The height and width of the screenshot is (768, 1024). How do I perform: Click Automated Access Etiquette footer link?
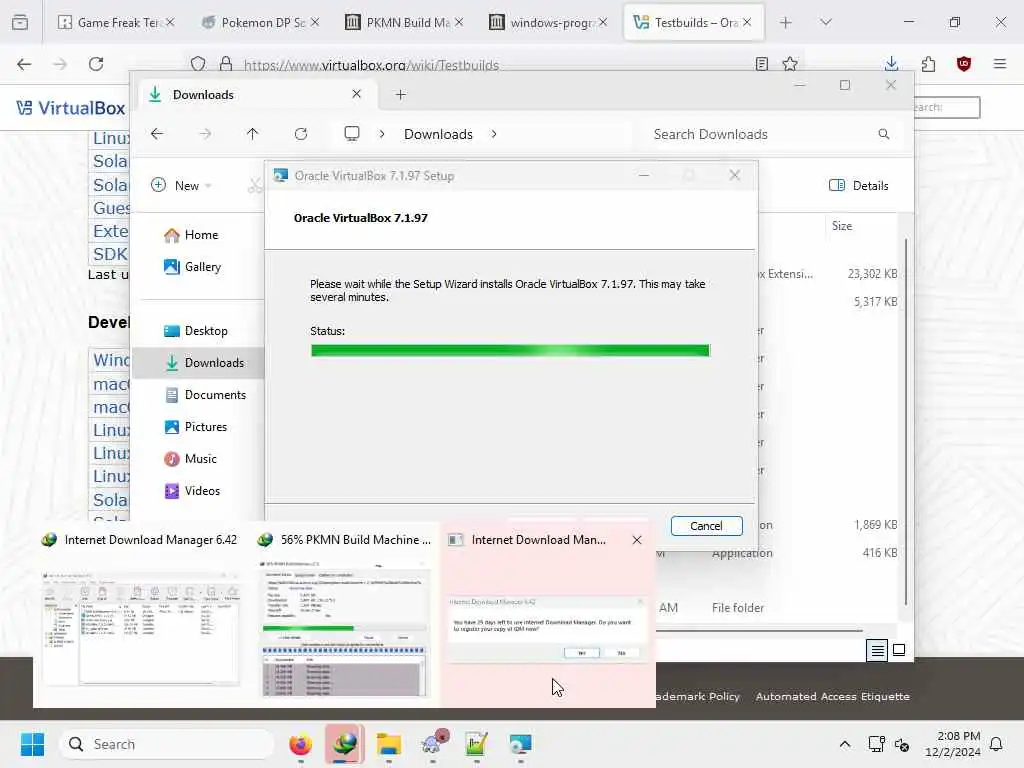click(x=832, y=696)
